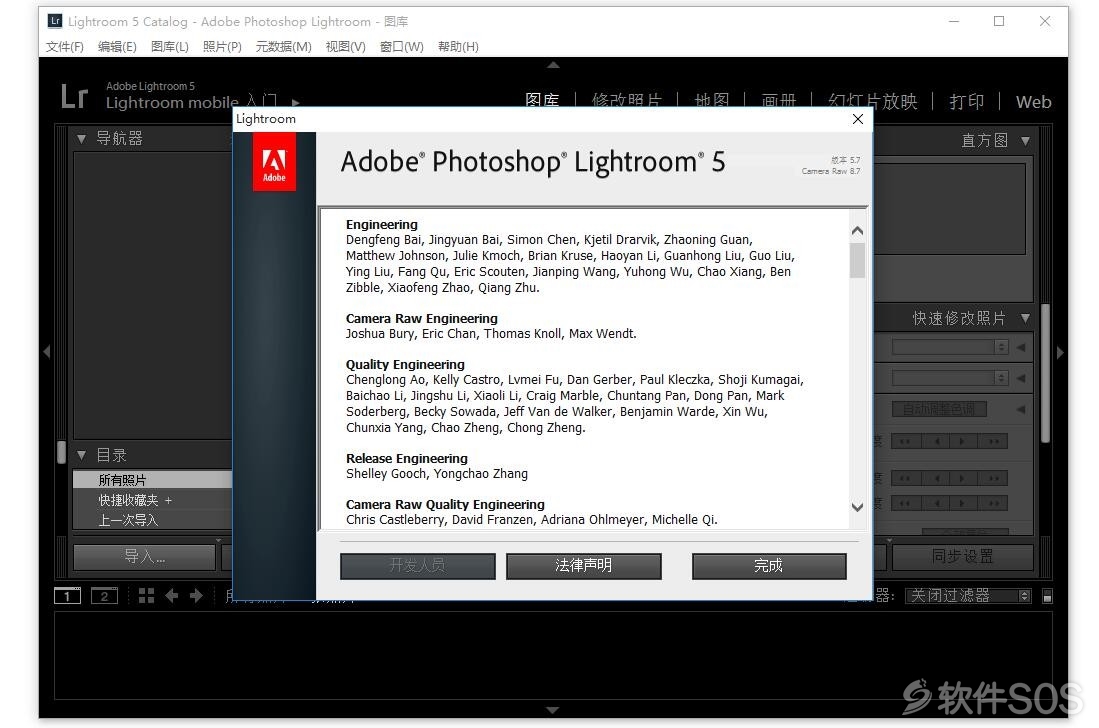
Task: Go forward with the filmstrip right arrow
Action: 196,596
